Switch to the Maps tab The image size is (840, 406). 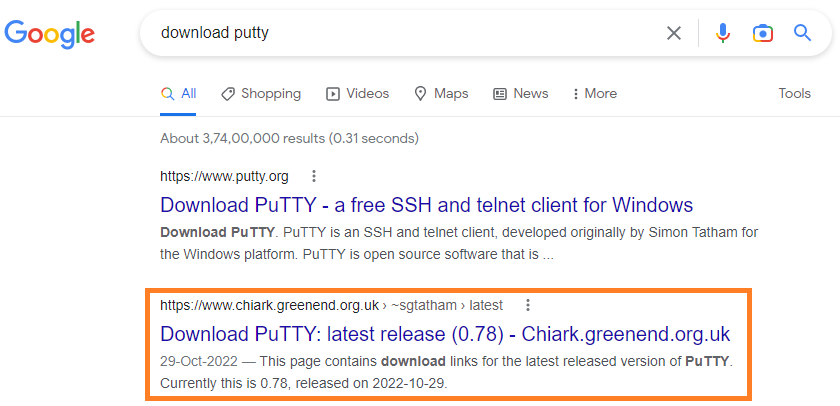click(x=441, y=94)
